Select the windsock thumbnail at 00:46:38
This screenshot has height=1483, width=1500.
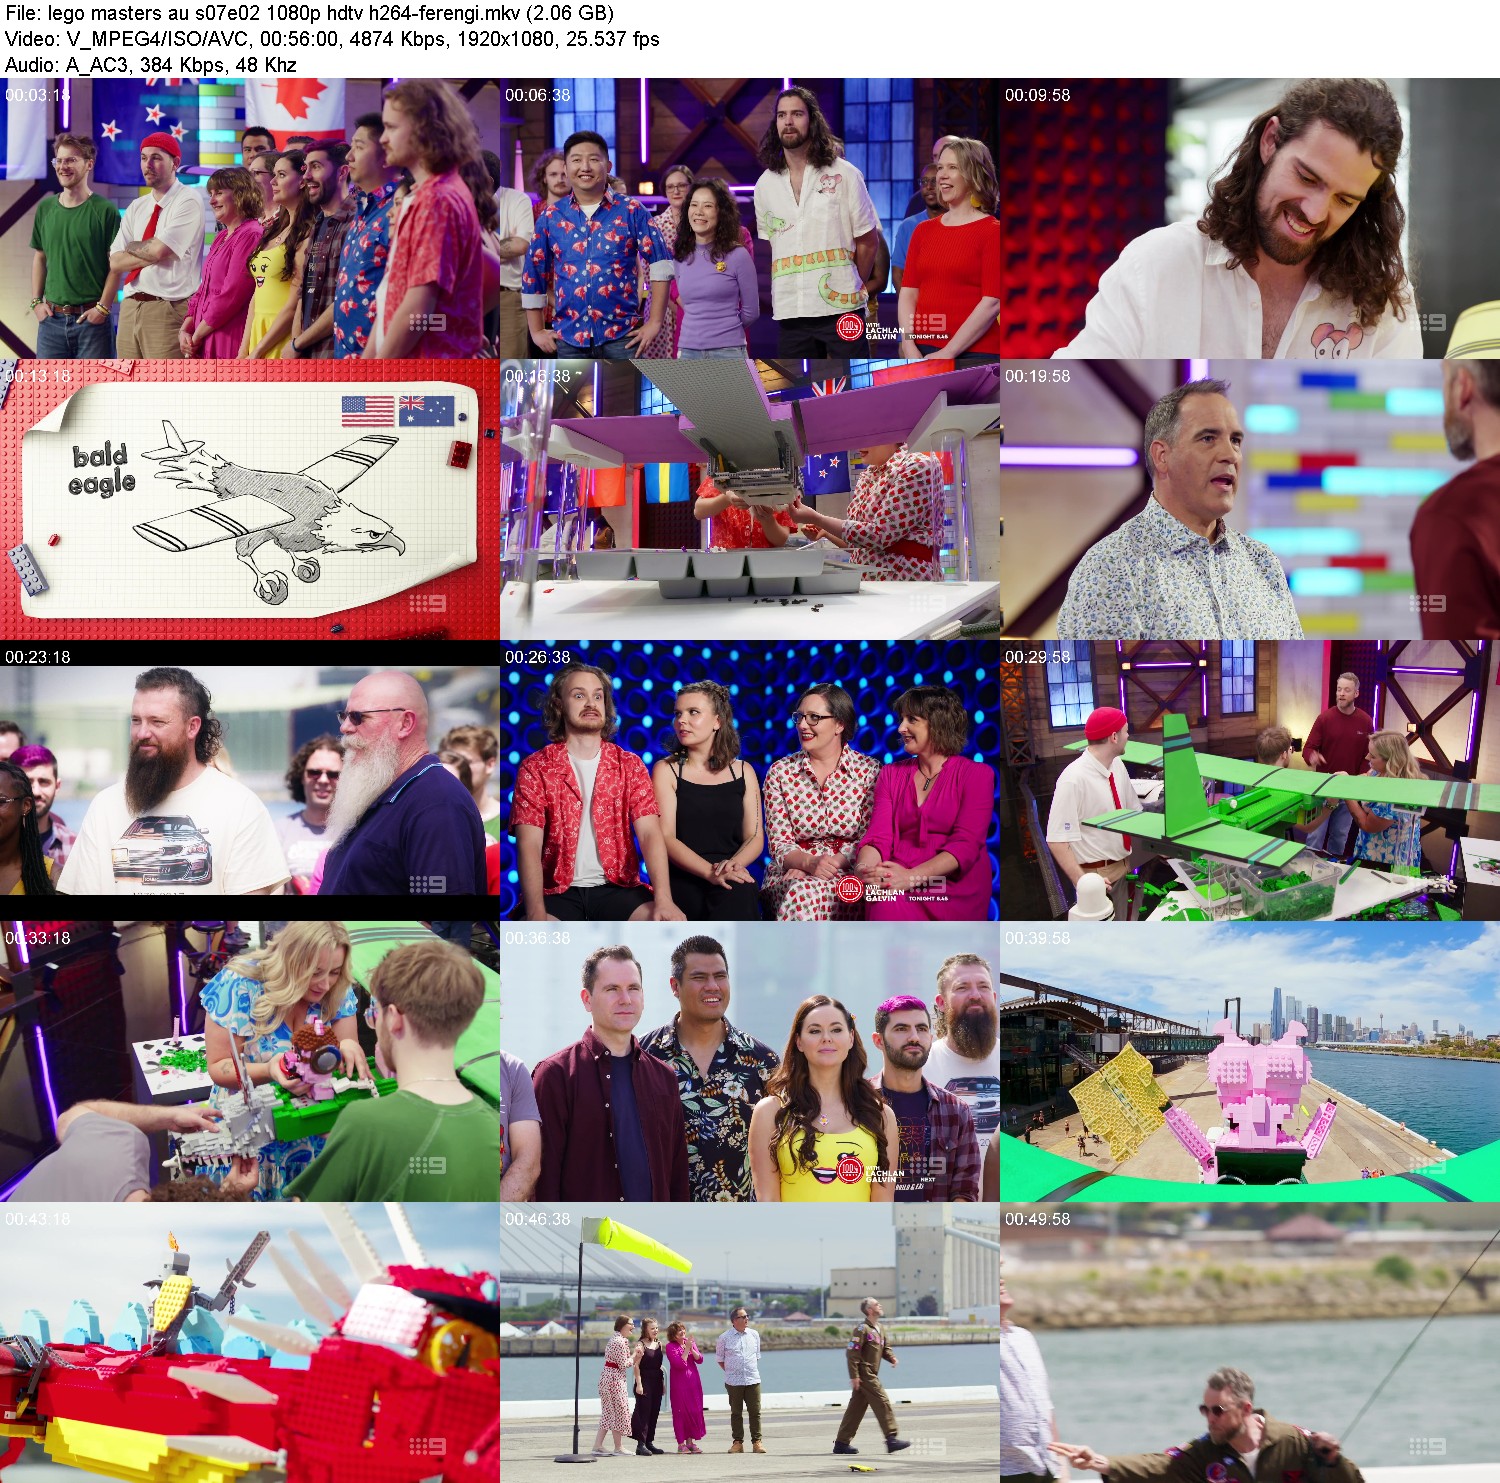coord(750,1343)
